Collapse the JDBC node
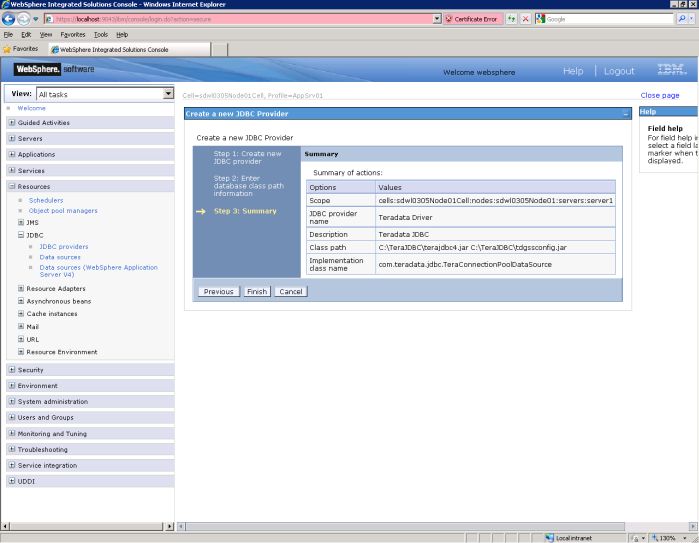699x543 pixels. [x=21, y=234]
